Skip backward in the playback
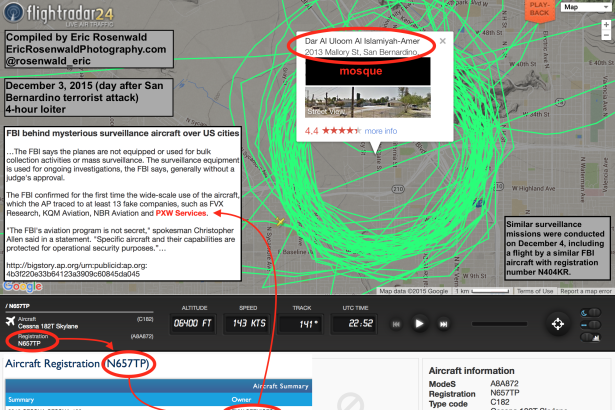This screenshot has width=615, height=410. (396, 324)
